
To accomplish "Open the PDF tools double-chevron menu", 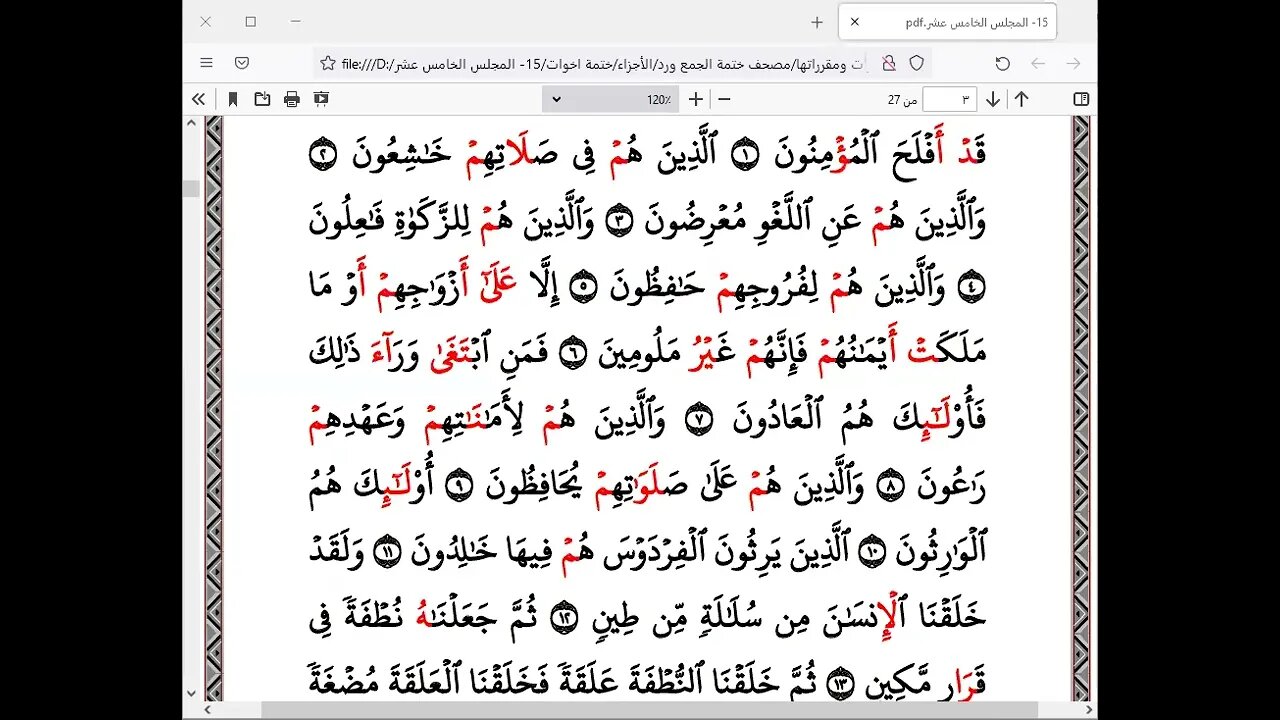I will click(x=199, y=99).
